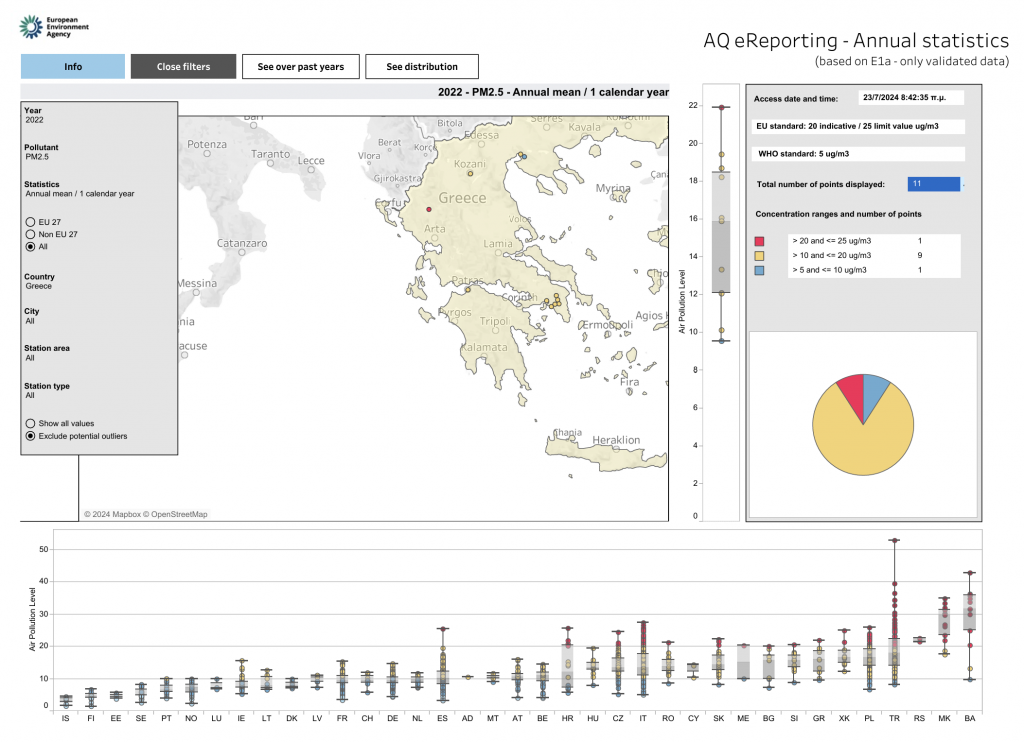Click the TR box plot highest data point
The height and width of the screenshot is (742, 1024).
coord(894,541)
